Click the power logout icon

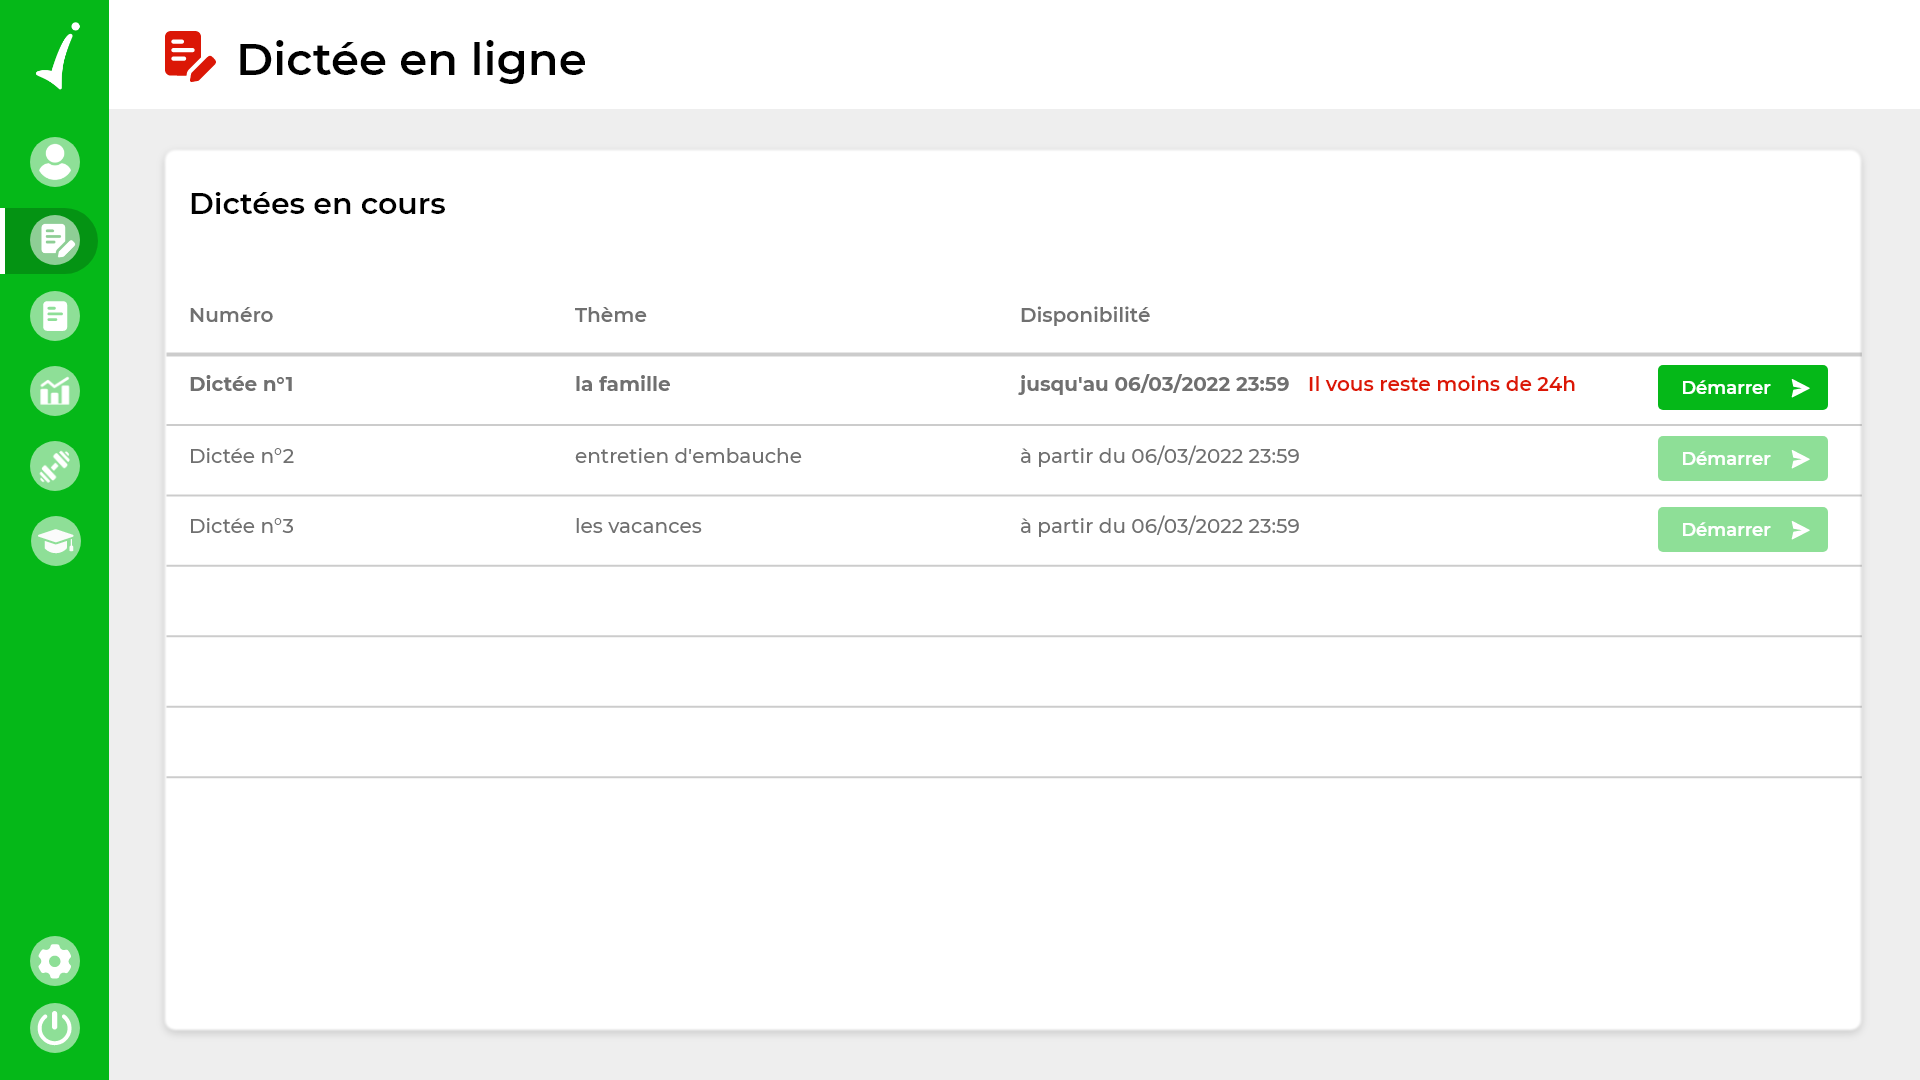pyautogui.click(x=55, y=1028)
